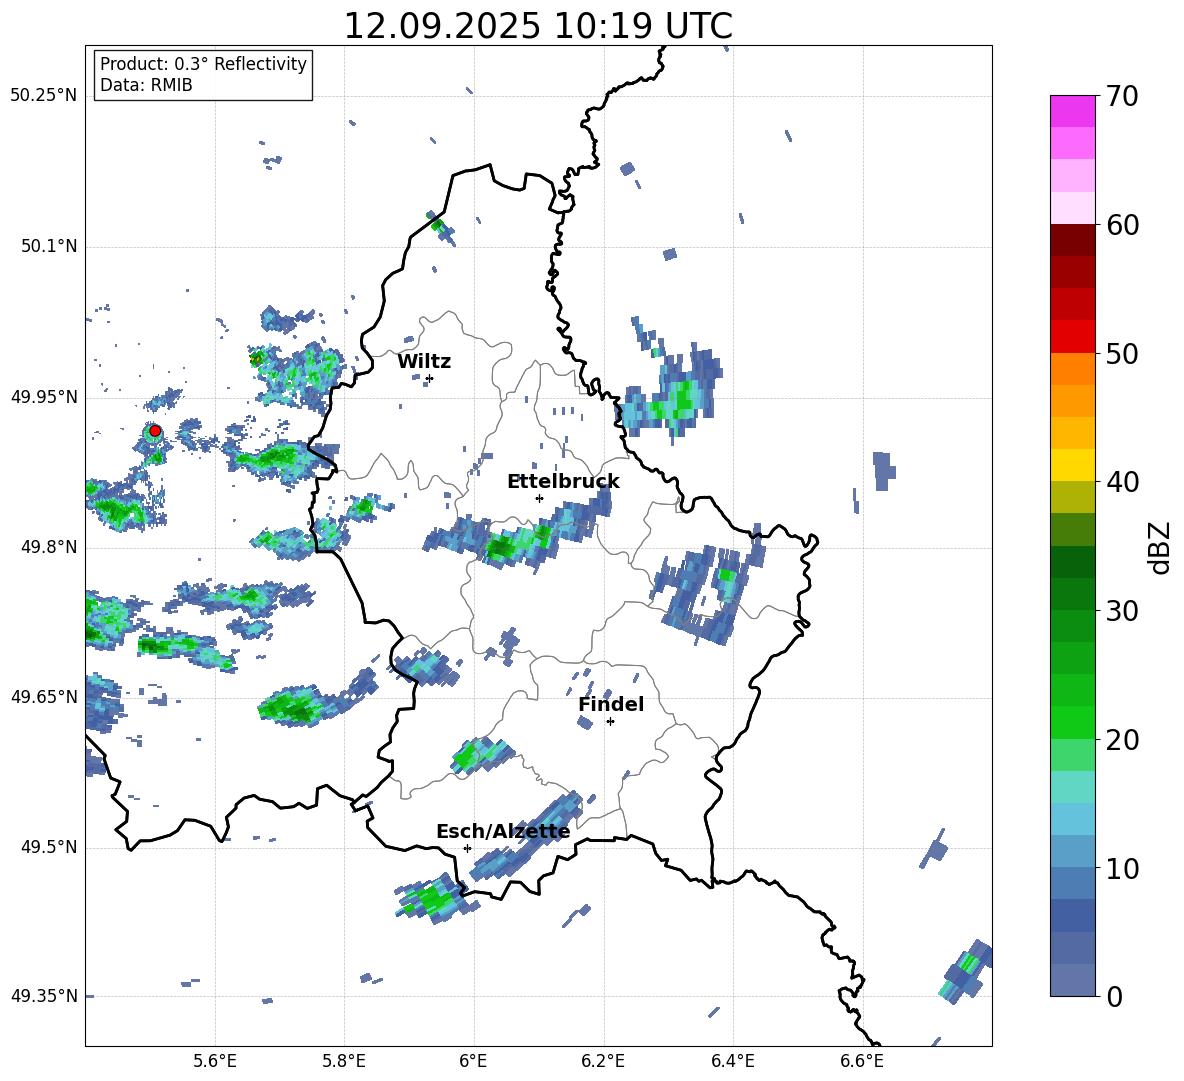The image size is (1184, 1081).
Task: Click the 50.1°N latitude label
Action: coord(49,247)
